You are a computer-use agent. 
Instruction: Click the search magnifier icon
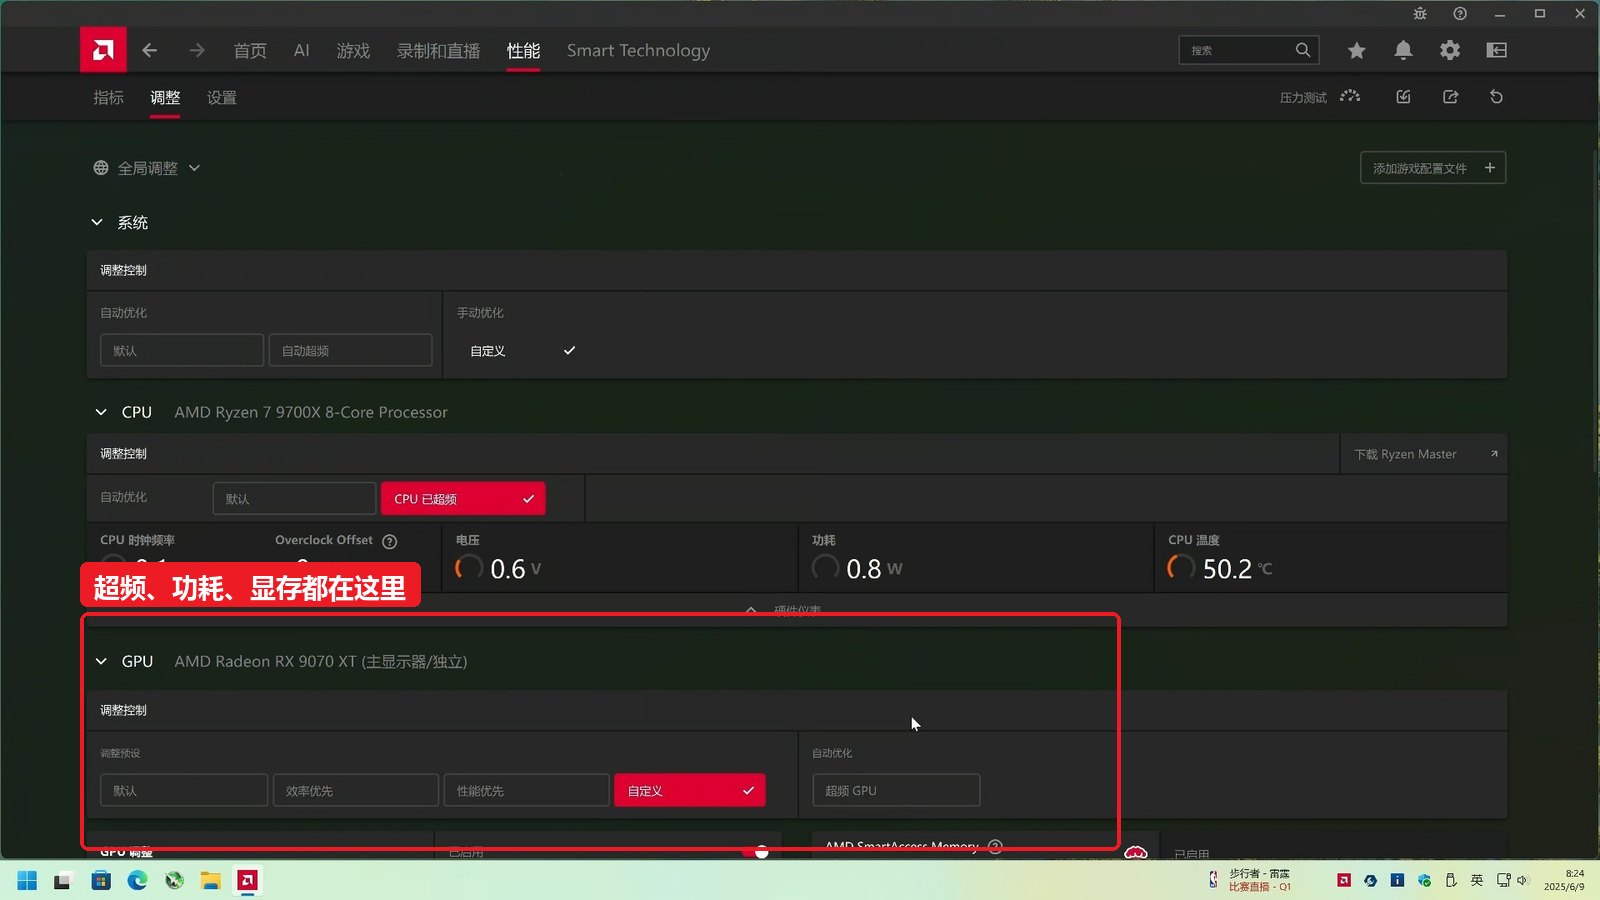(x=1302, y=50)
